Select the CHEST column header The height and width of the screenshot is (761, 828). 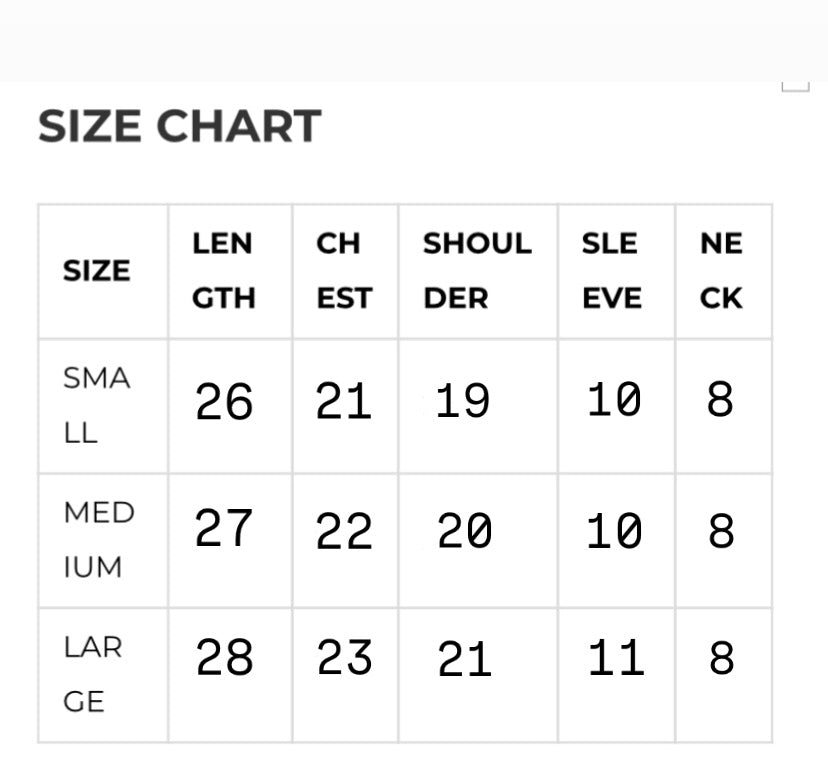point(344,271)
